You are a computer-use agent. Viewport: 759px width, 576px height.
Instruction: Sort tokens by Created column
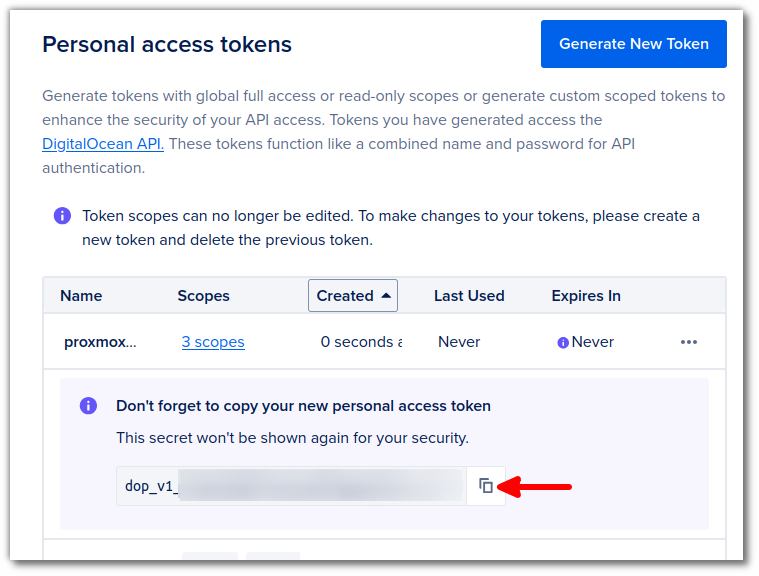[352, 295]
